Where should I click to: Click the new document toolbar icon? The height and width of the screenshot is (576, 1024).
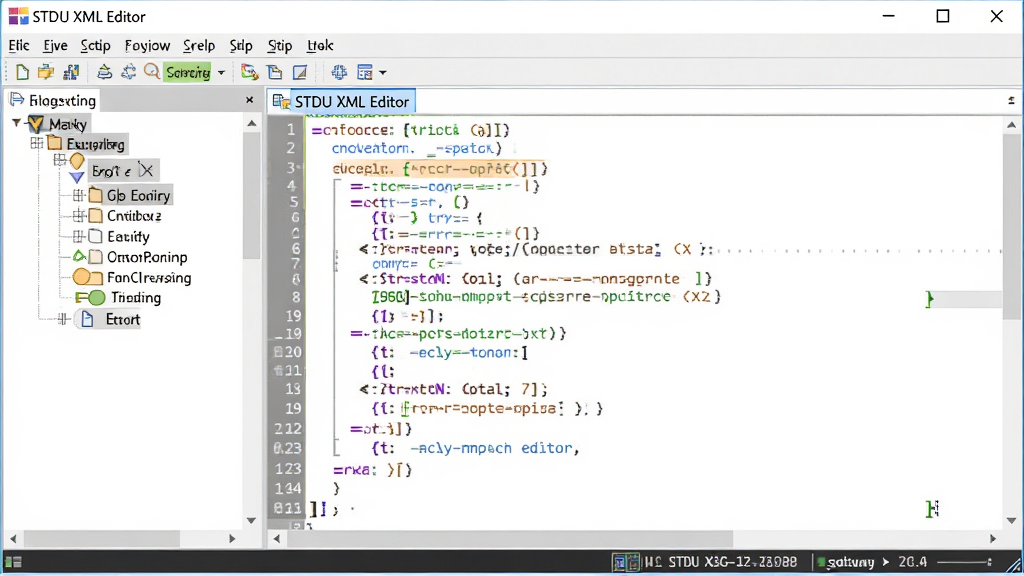[x=22, y=72]
